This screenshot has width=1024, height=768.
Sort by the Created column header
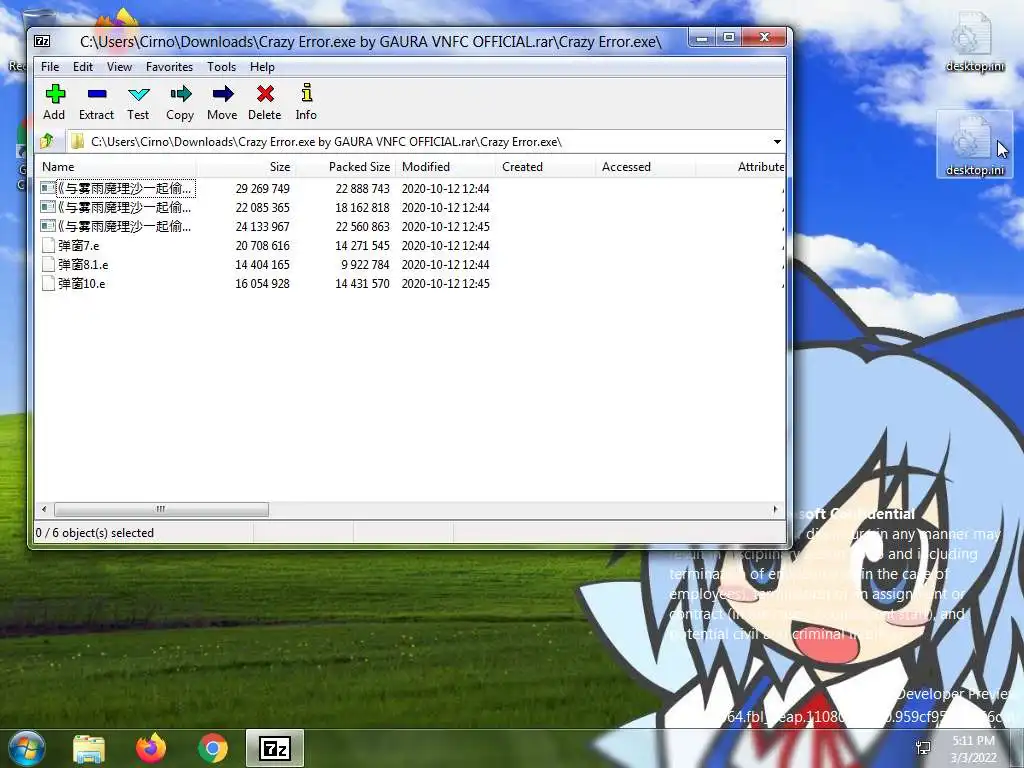[545, 167]
